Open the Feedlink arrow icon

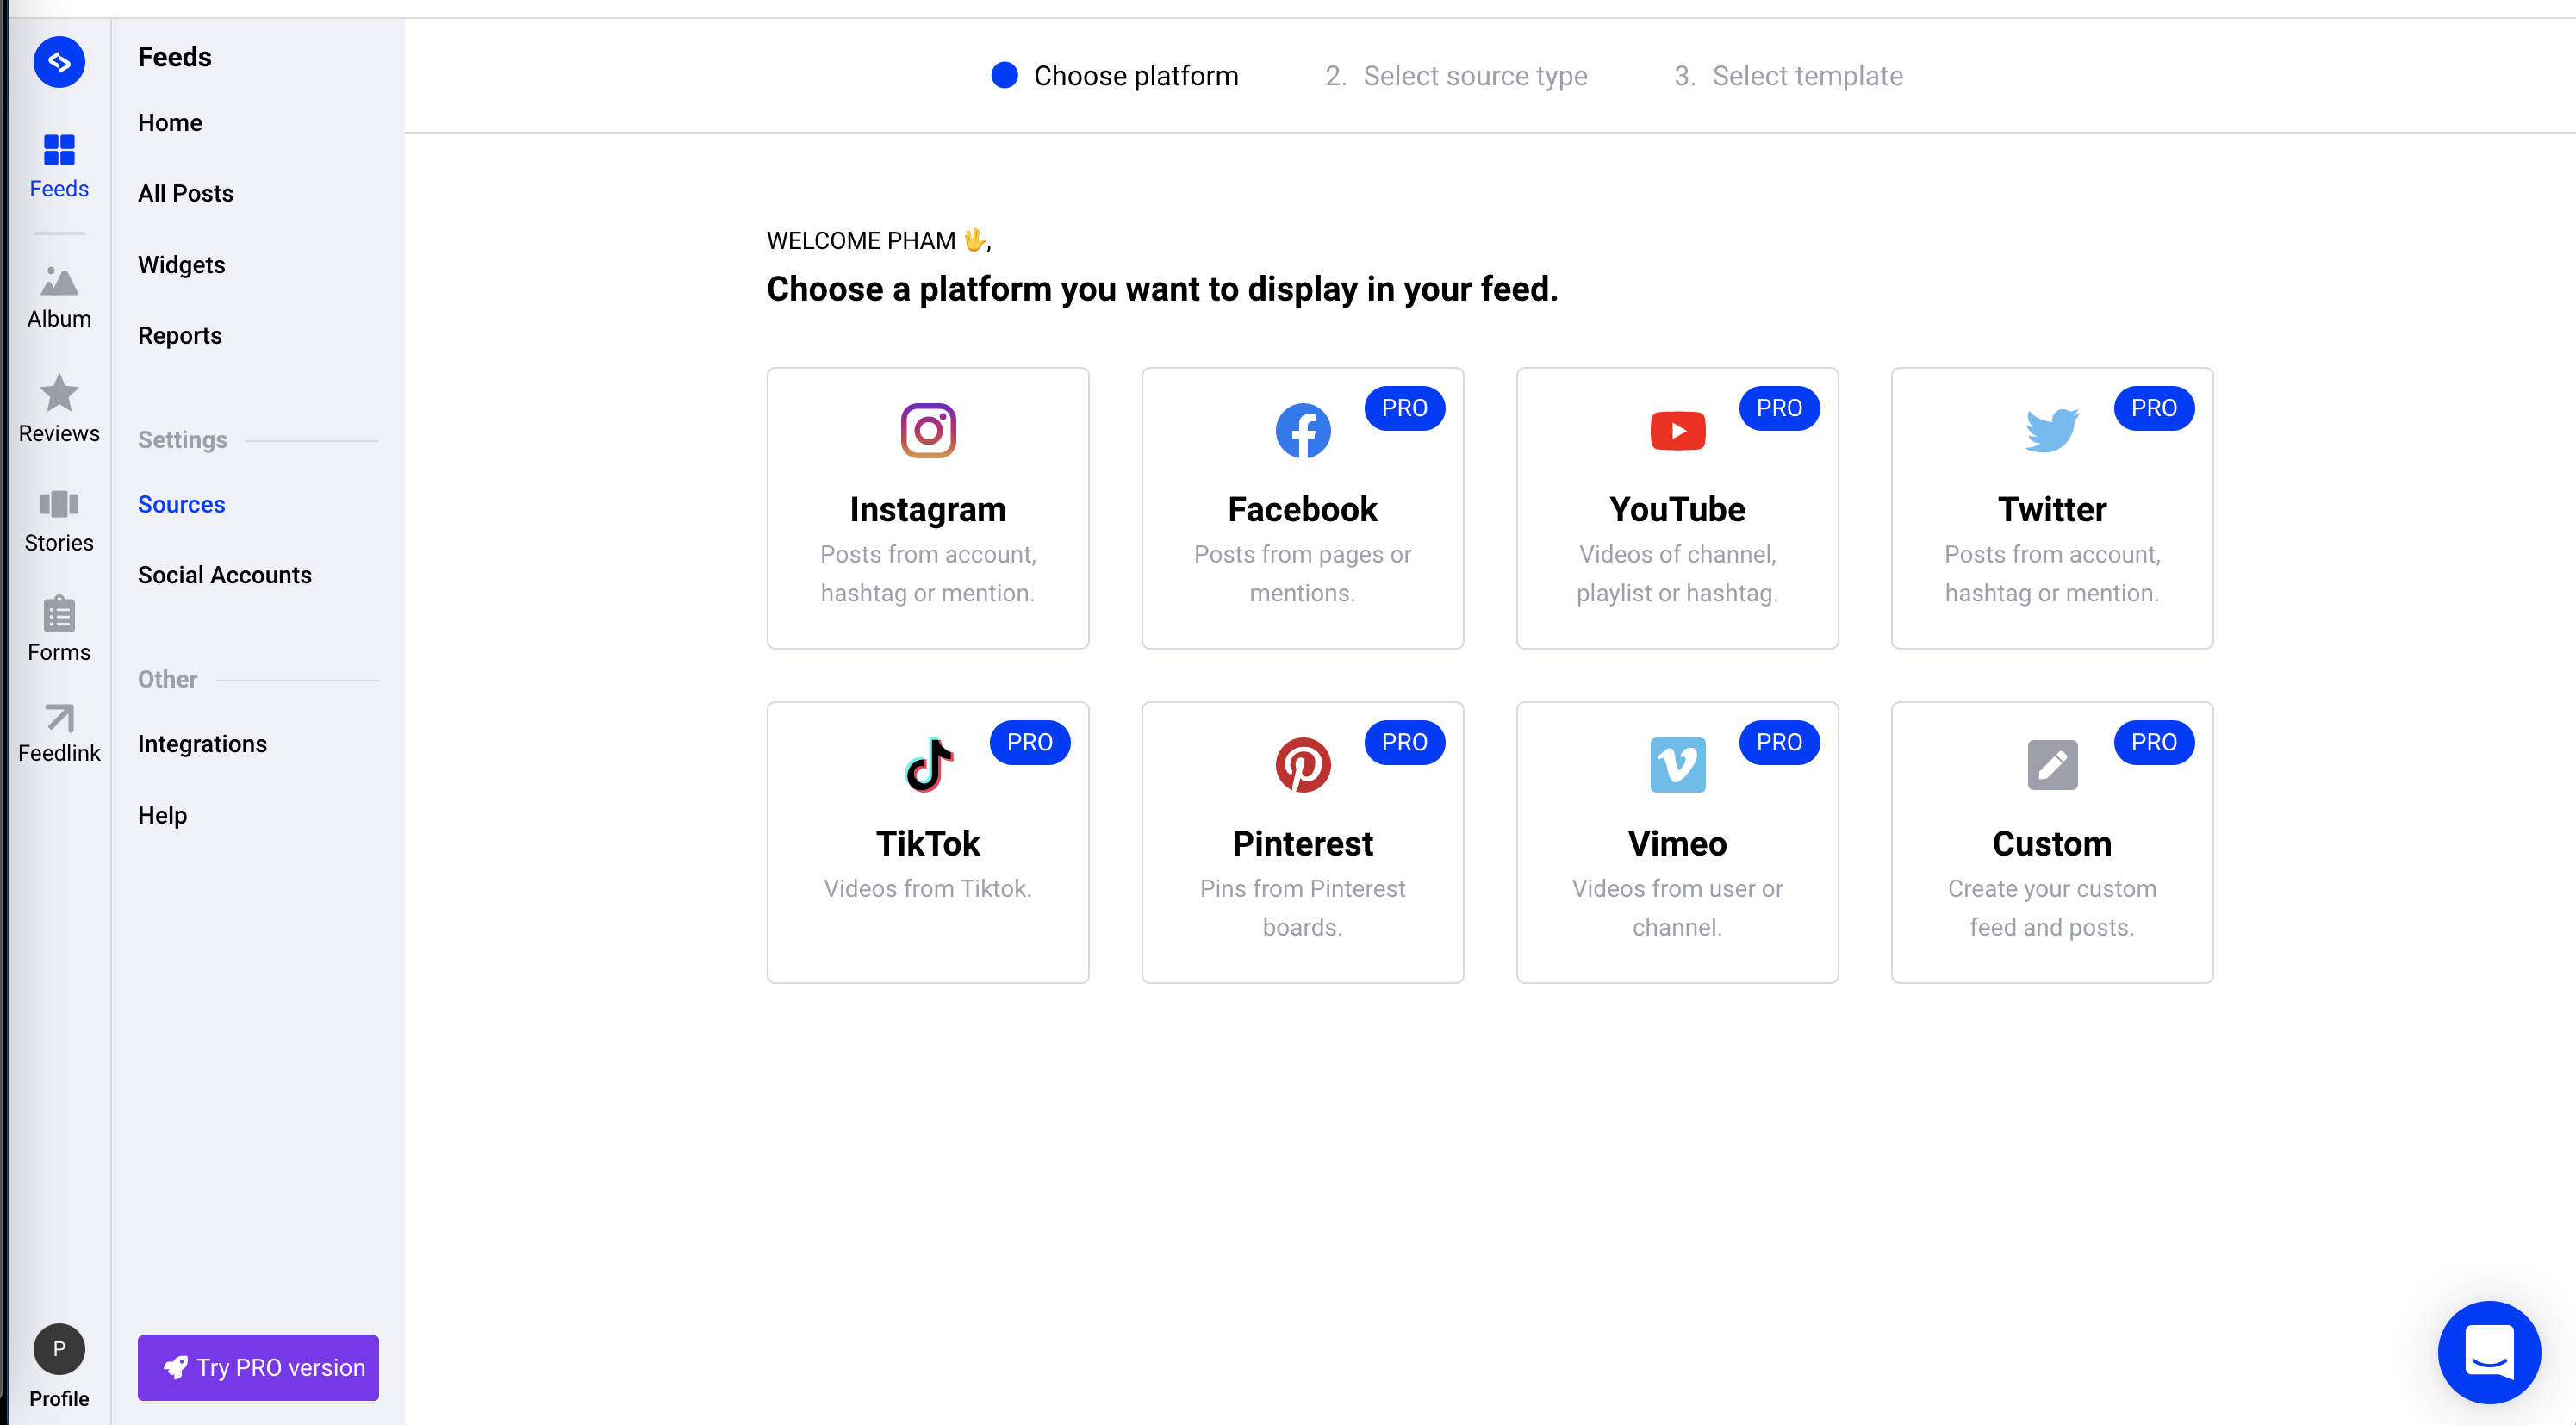tap(59, 718)
